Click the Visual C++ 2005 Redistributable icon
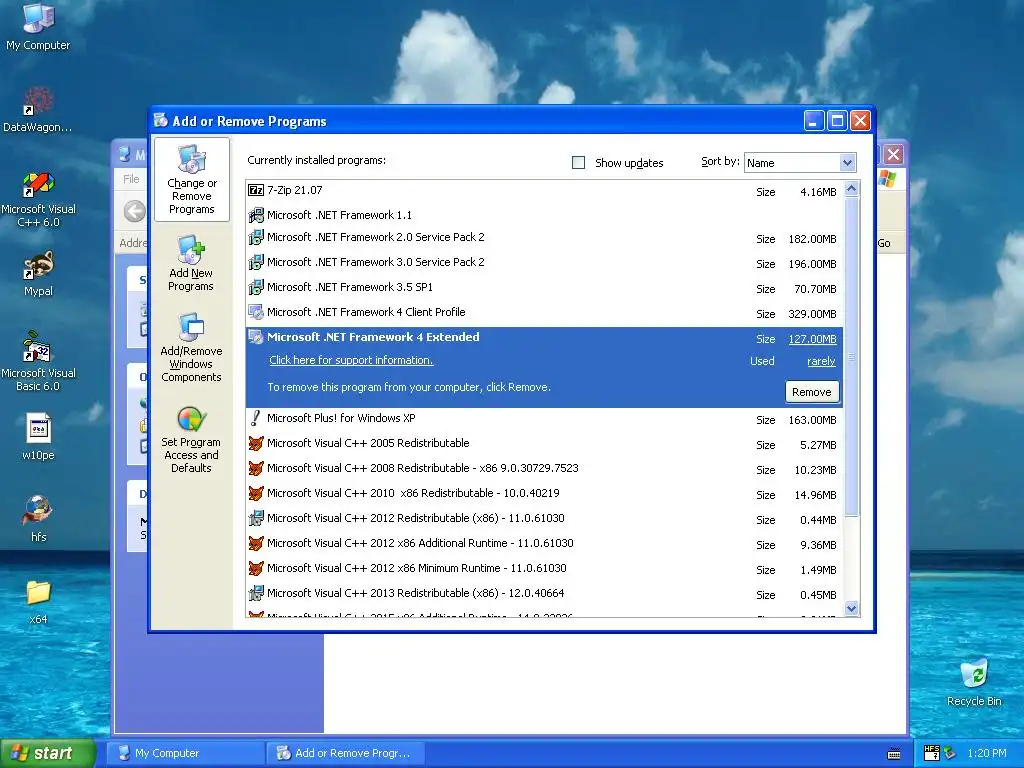1024x768 pixels. tap(255, 443)
